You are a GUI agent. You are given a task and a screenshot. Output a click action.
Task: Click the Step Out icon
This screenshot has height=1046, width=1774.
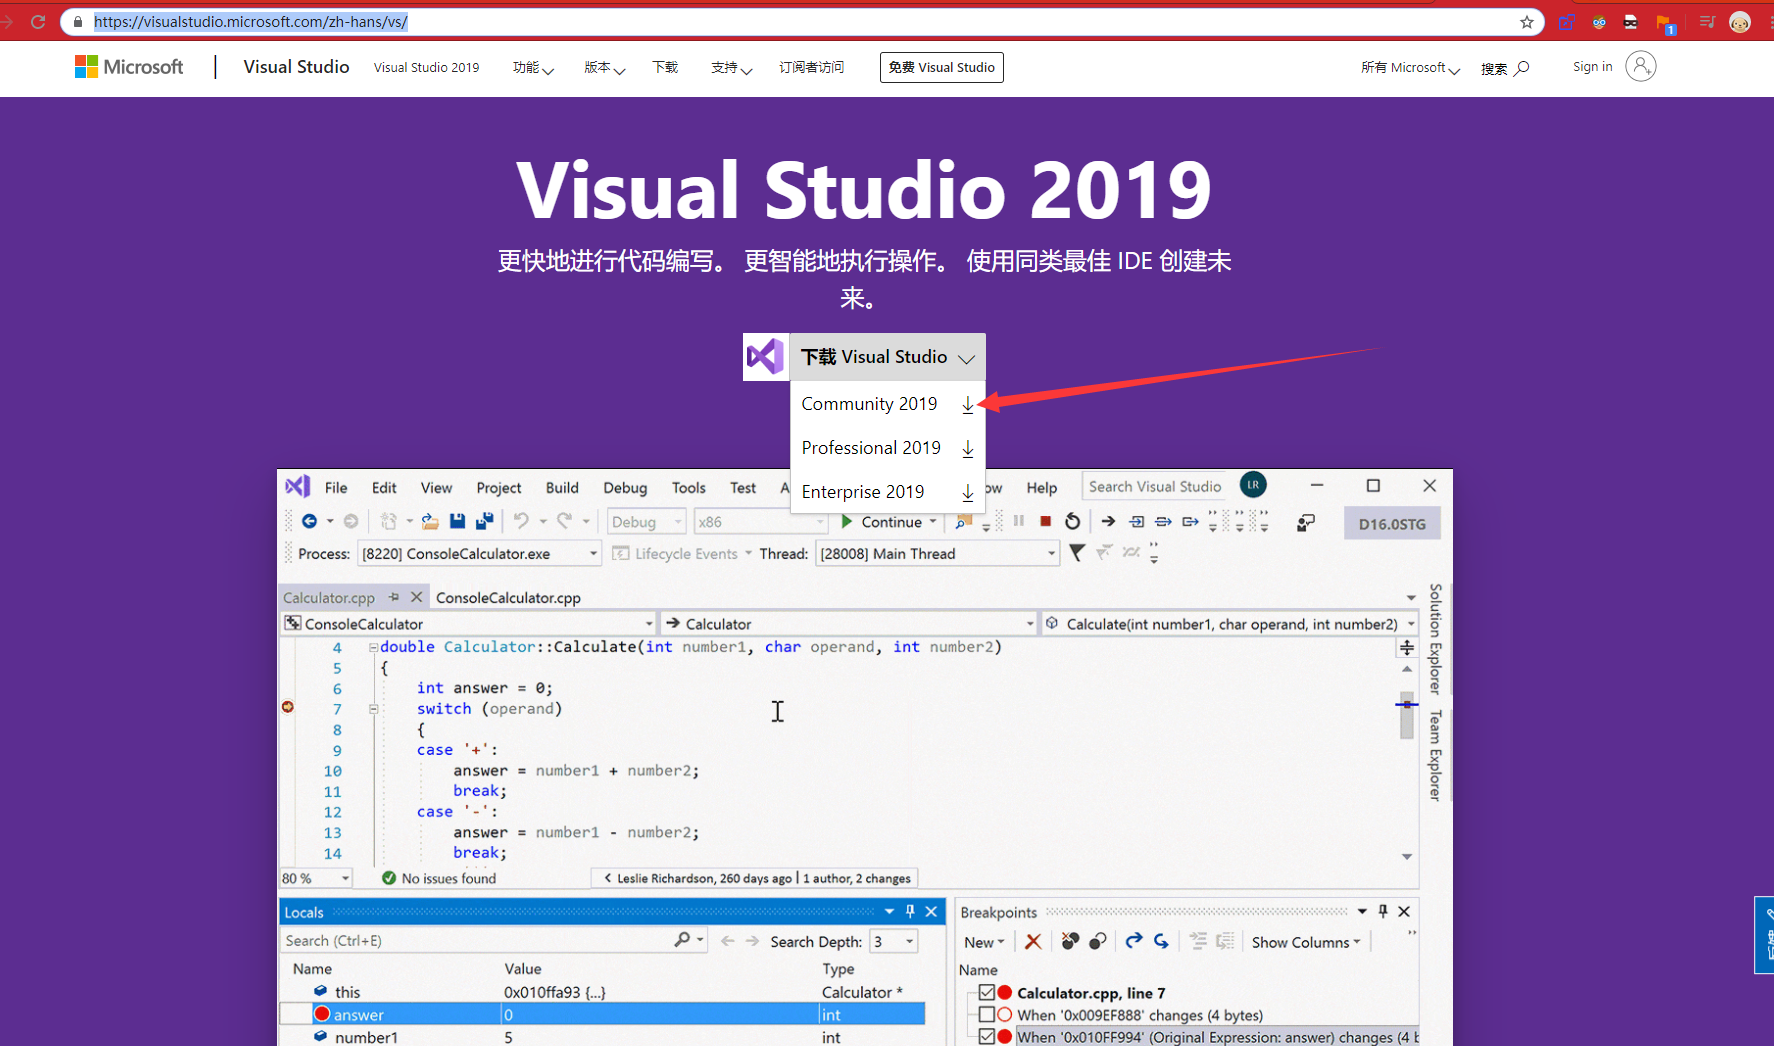pyautogui.click(x=1190, y=521)
